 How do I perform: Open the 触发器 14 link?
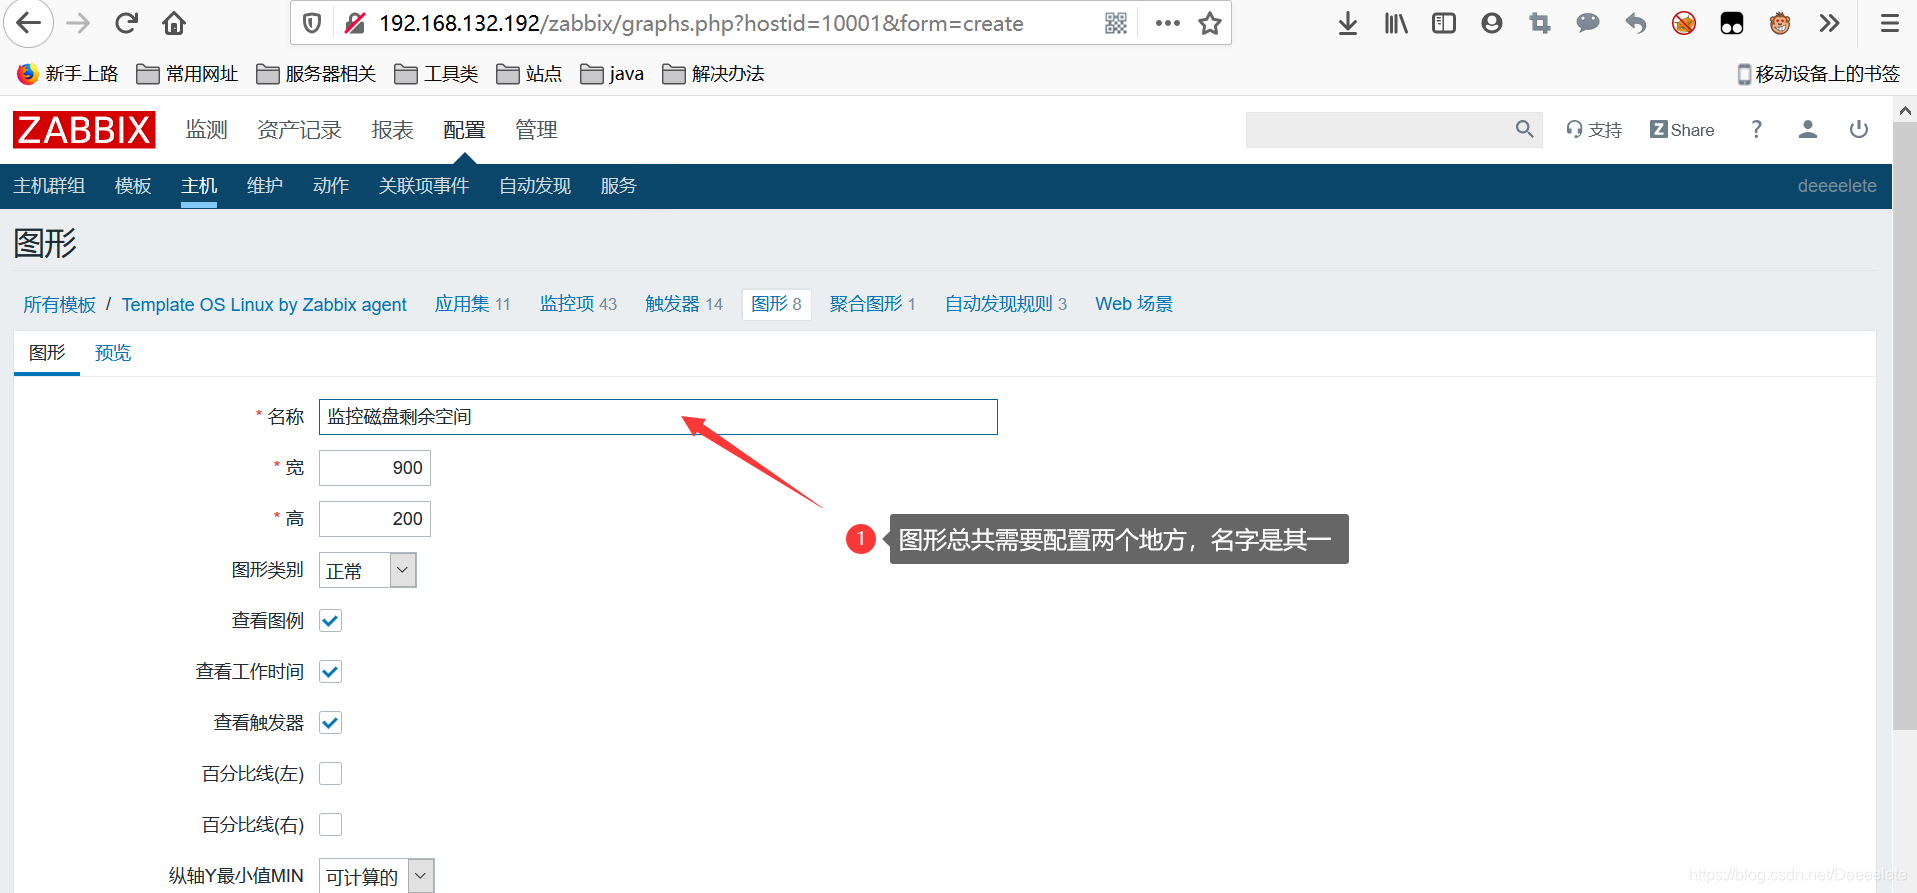pos(684,304)
